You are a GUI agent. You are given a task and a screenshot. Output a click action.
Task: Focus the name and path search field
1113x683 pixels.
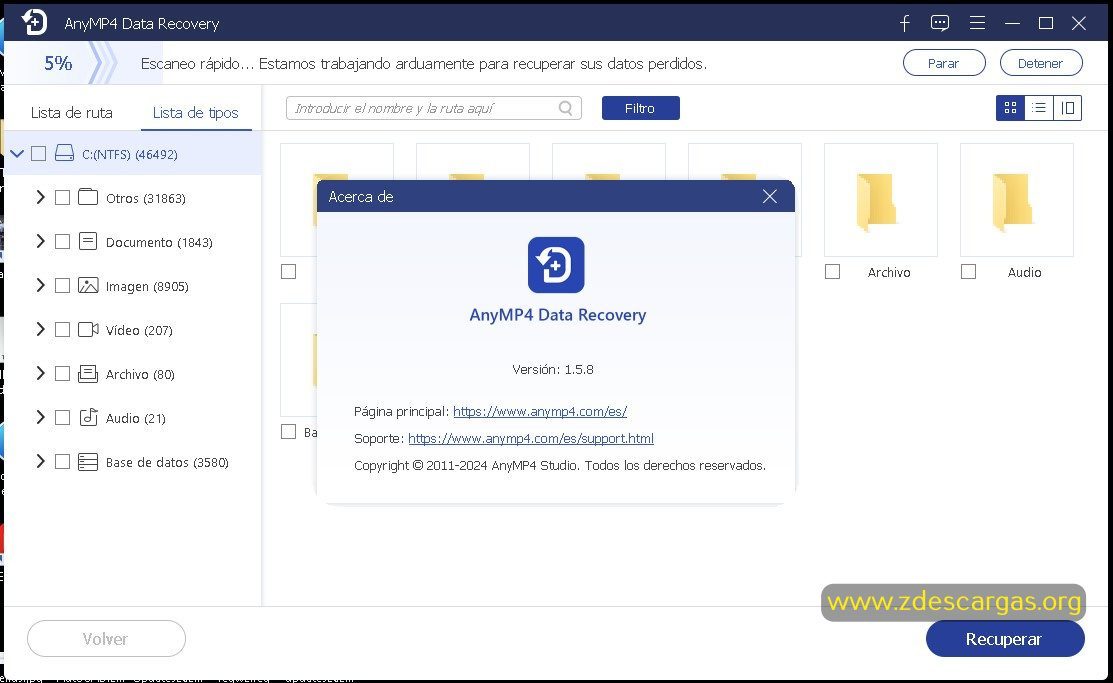[x=434, y=108]
